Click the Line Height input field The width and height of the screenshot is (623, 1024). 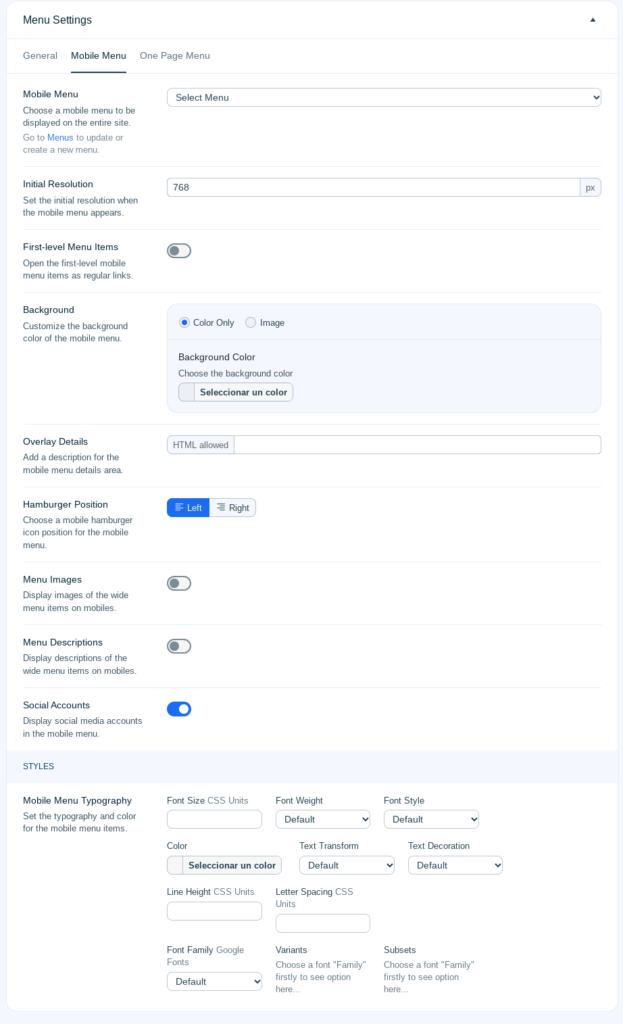click(214, 911)
